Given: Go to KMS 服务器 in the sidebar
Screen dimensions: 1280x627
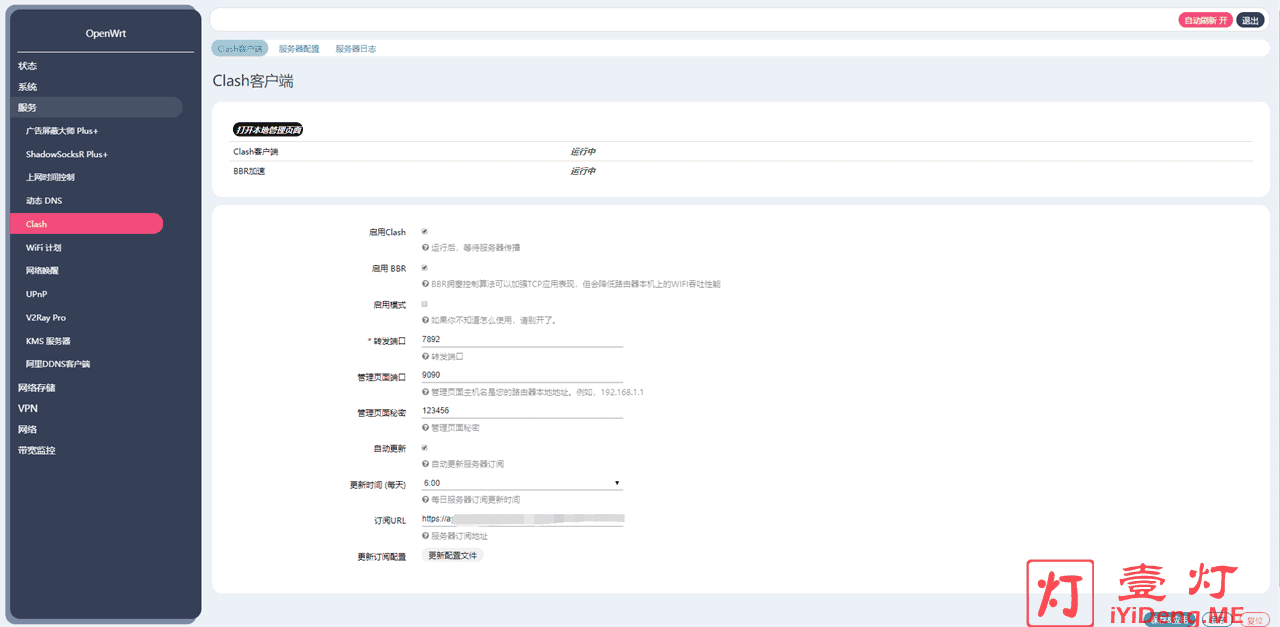Looking at the screenshot, I should tap(48, 341).
